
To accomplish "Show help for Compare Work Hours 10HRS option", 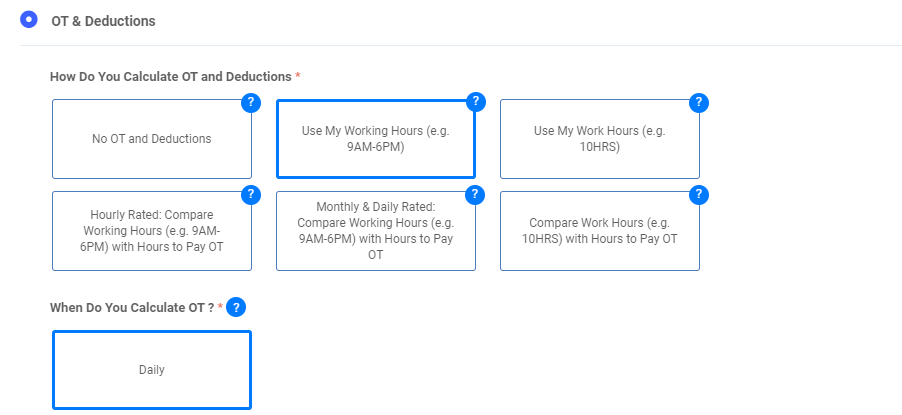I will (x=699, y=194).
